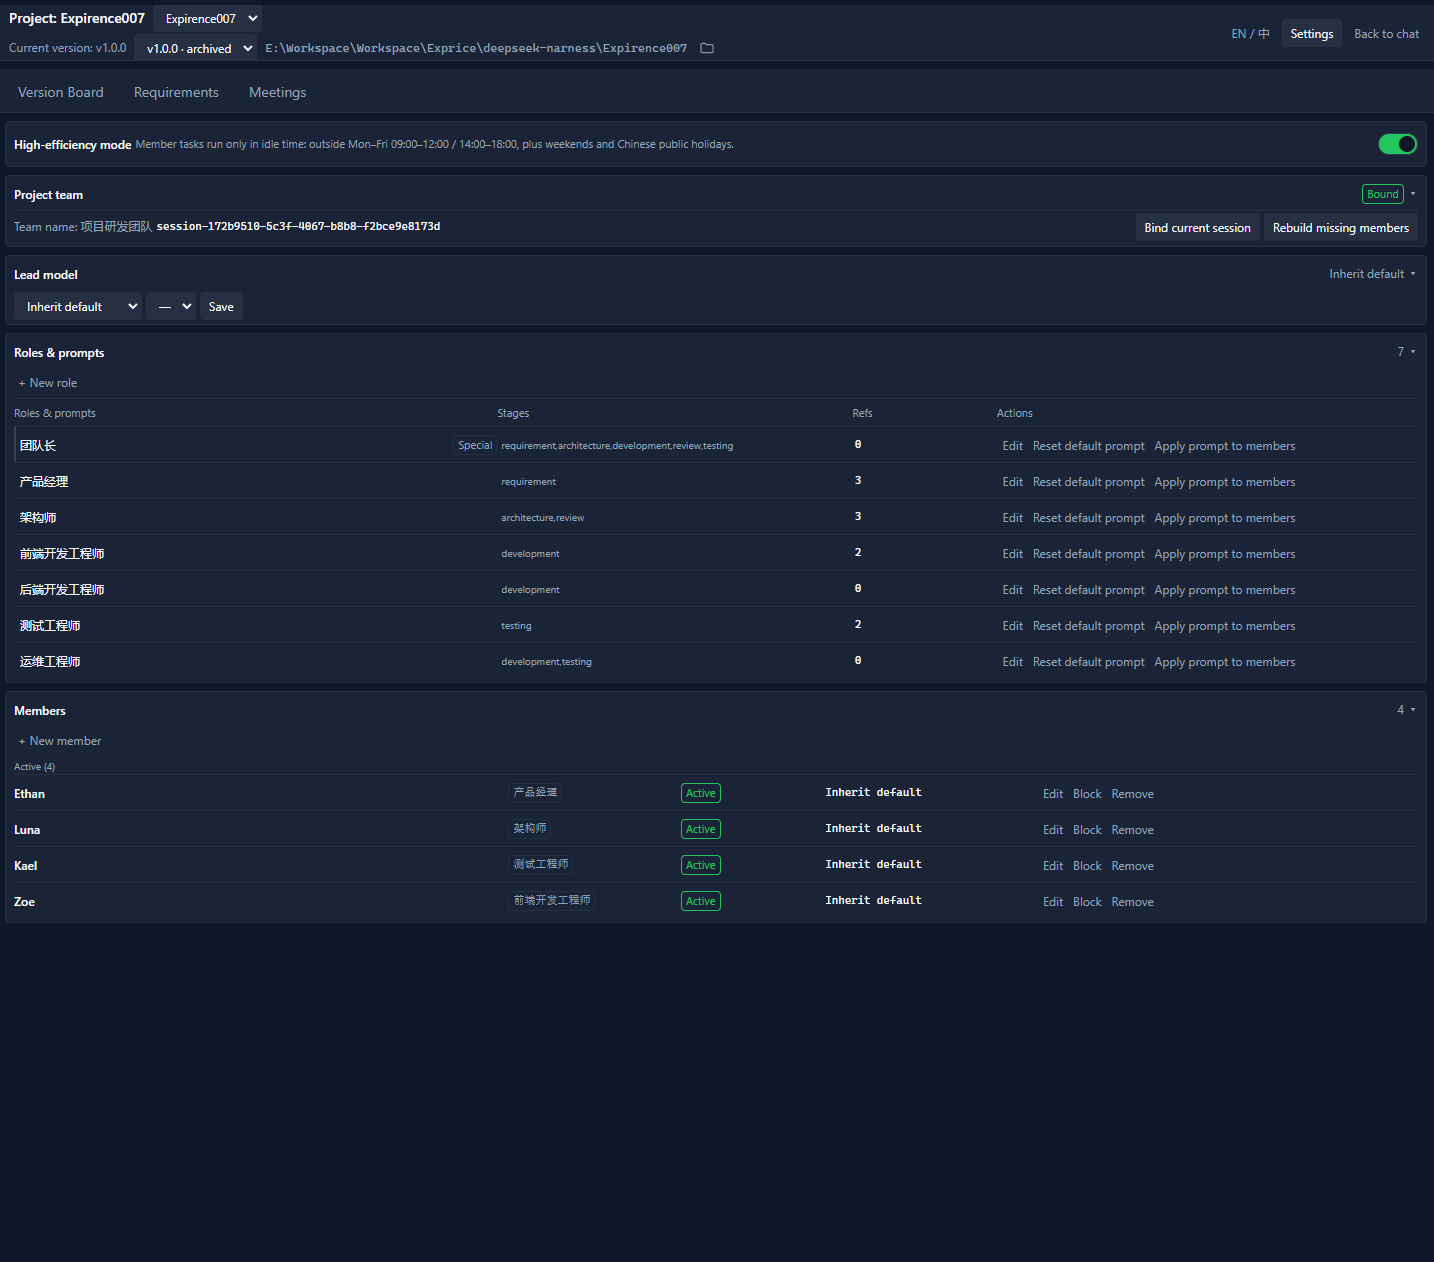This screenshot has width=1434, height=1262.
Task: Reset default prompt for 产品经理
Action: click(1088, 482)
